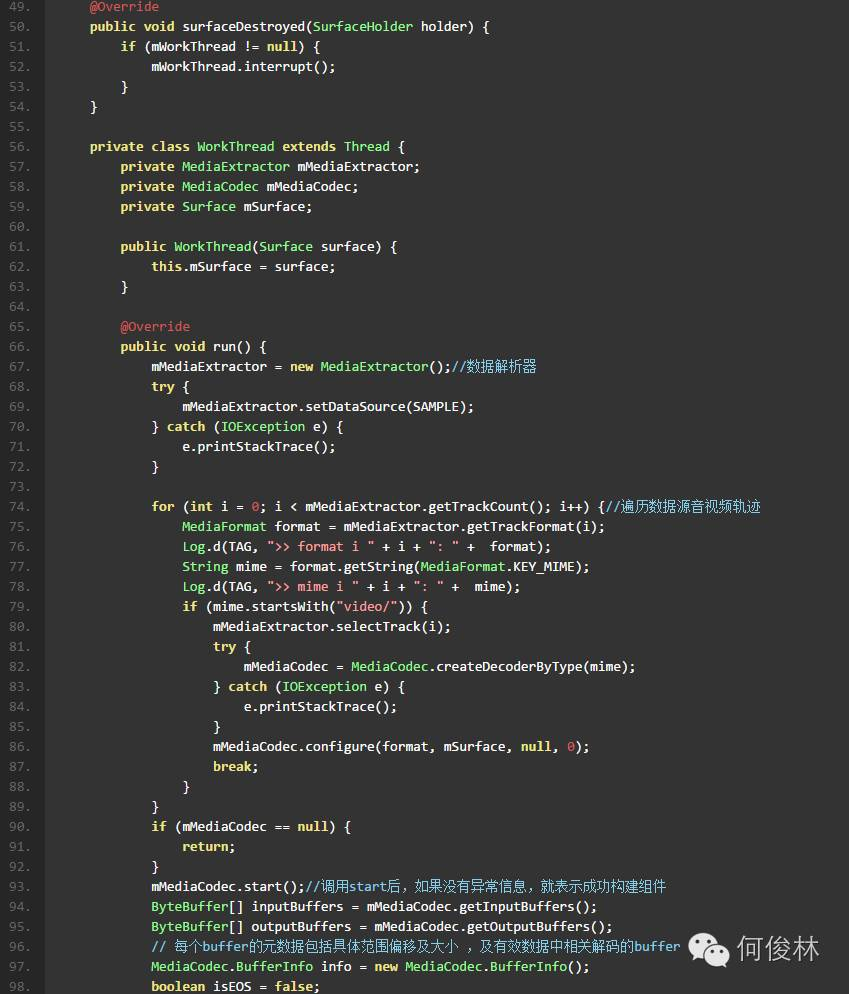Click comment '//调用start后，如果没有异常信息'
This screenshot has width=849, height=994.
(416, 887)
